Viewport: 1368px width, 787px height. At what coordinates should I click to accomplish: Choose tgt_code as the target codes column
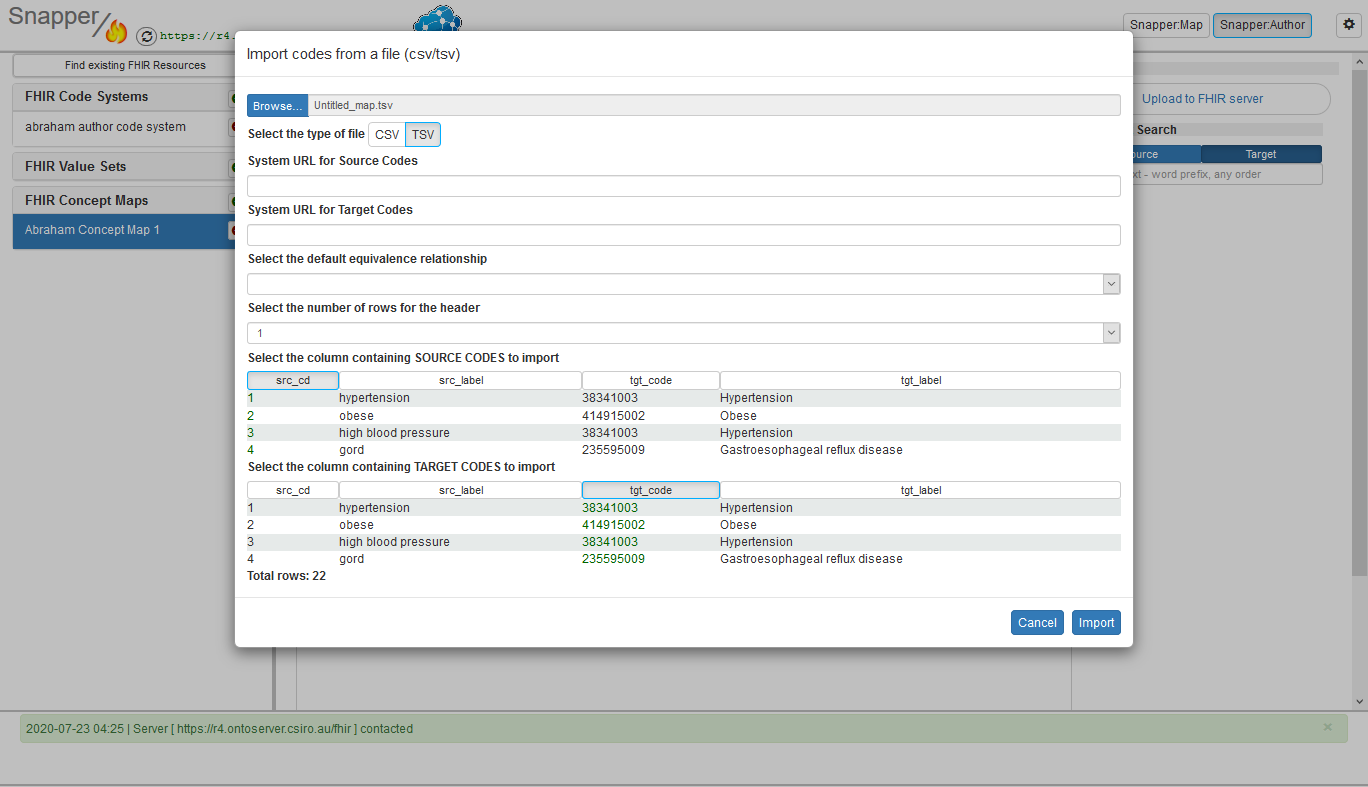click(651, 490)
